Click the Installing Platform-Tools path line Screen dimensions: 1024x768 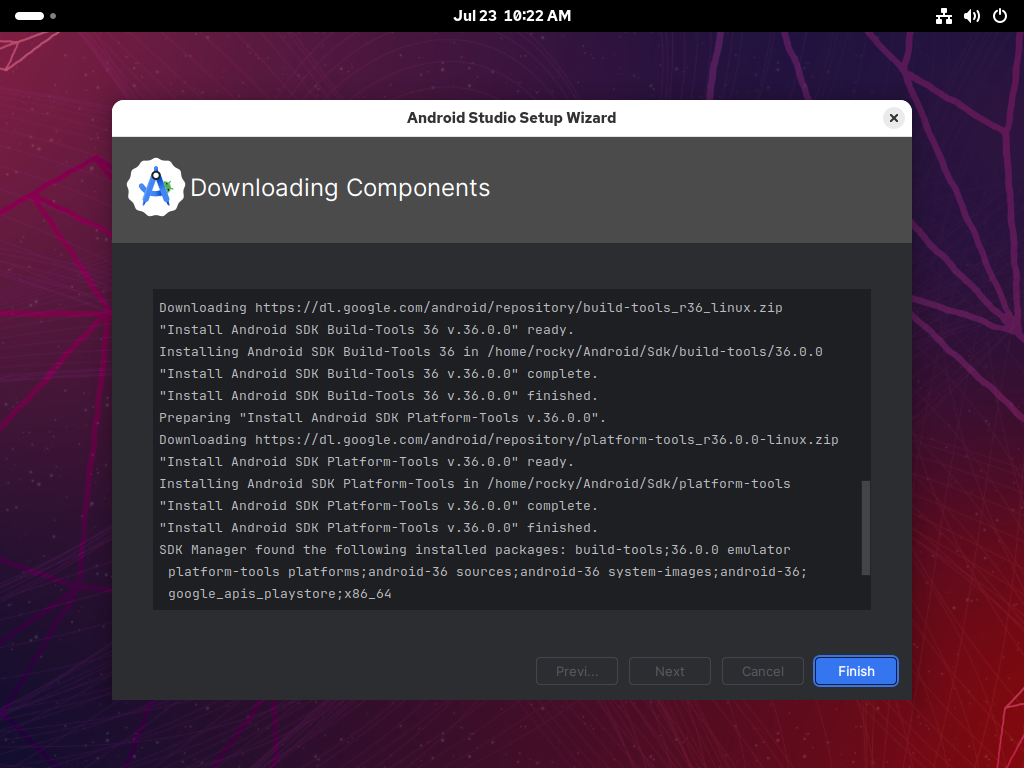pyautogui.click(x=475, y=484)
